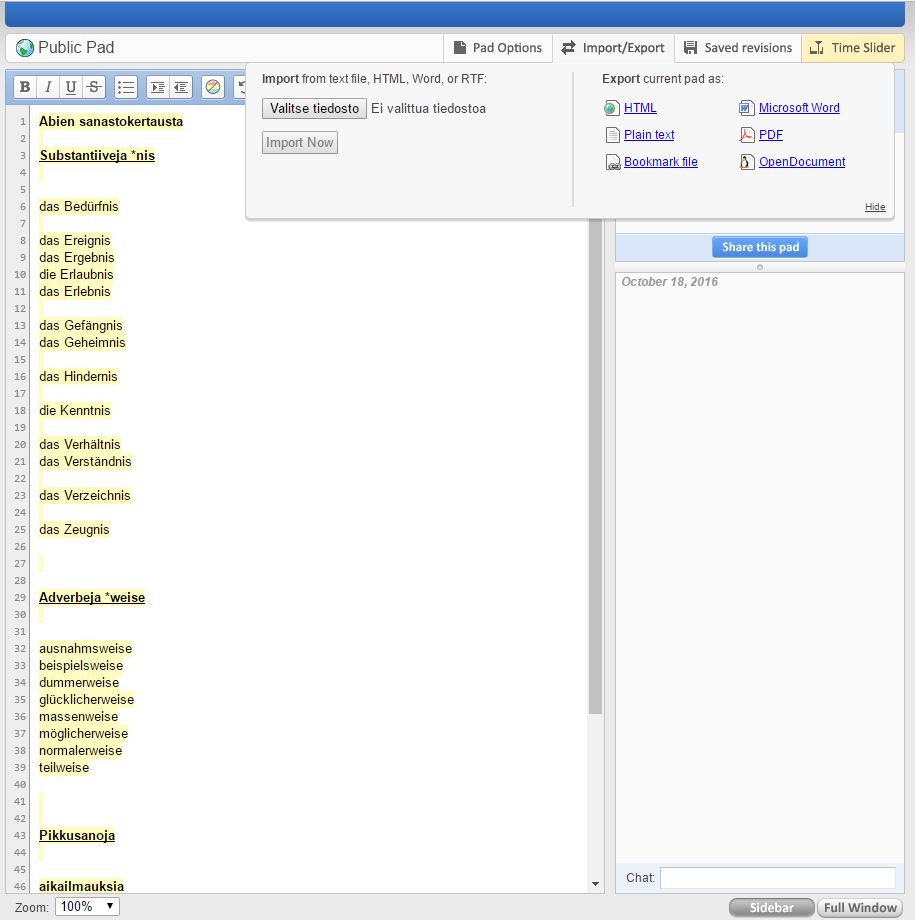The width and height of the screenshot is (915, 920).
Task: Clear authorship colors with the rainbow icon
Action: [x=212, y=87]
